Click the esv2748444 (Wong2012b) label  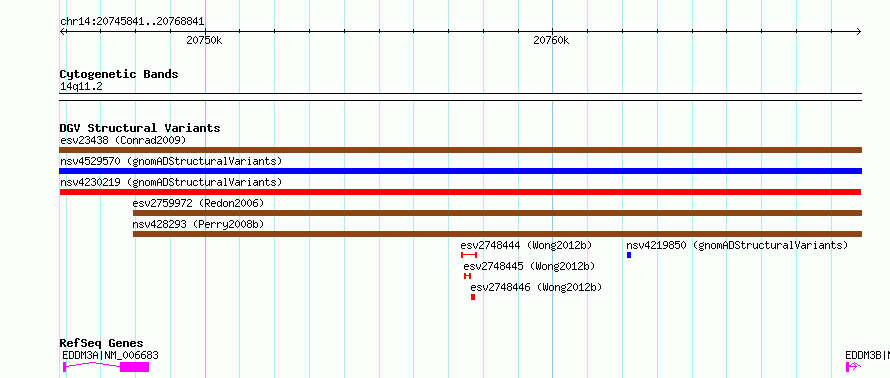(526, 245)
